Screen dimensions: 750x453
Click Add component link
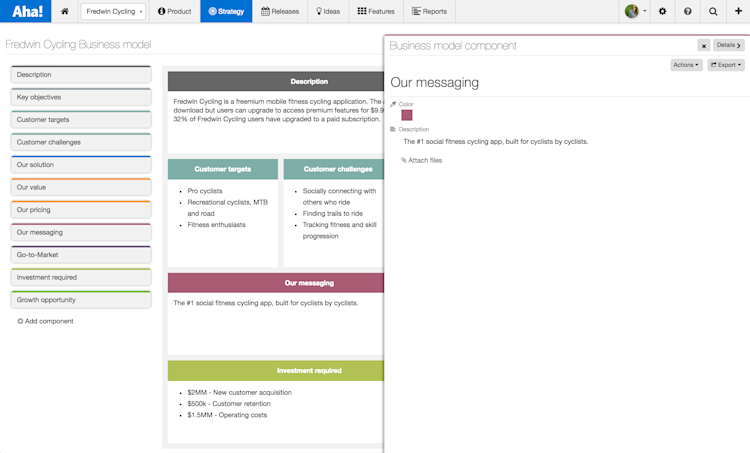click(45, 321)
